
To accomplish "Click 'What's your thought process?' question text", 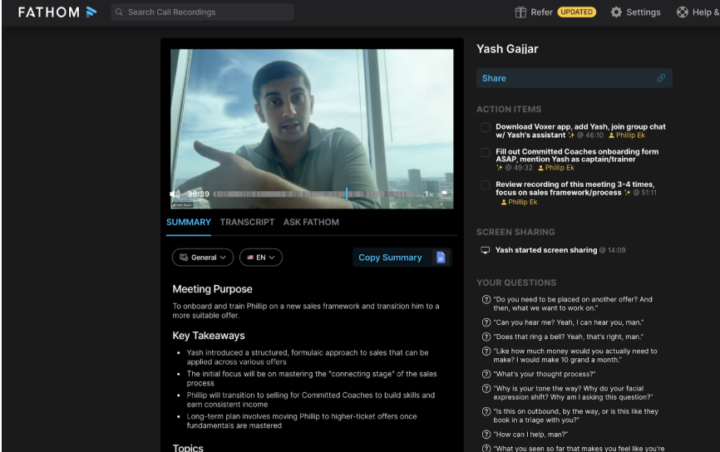I will 545,374.
